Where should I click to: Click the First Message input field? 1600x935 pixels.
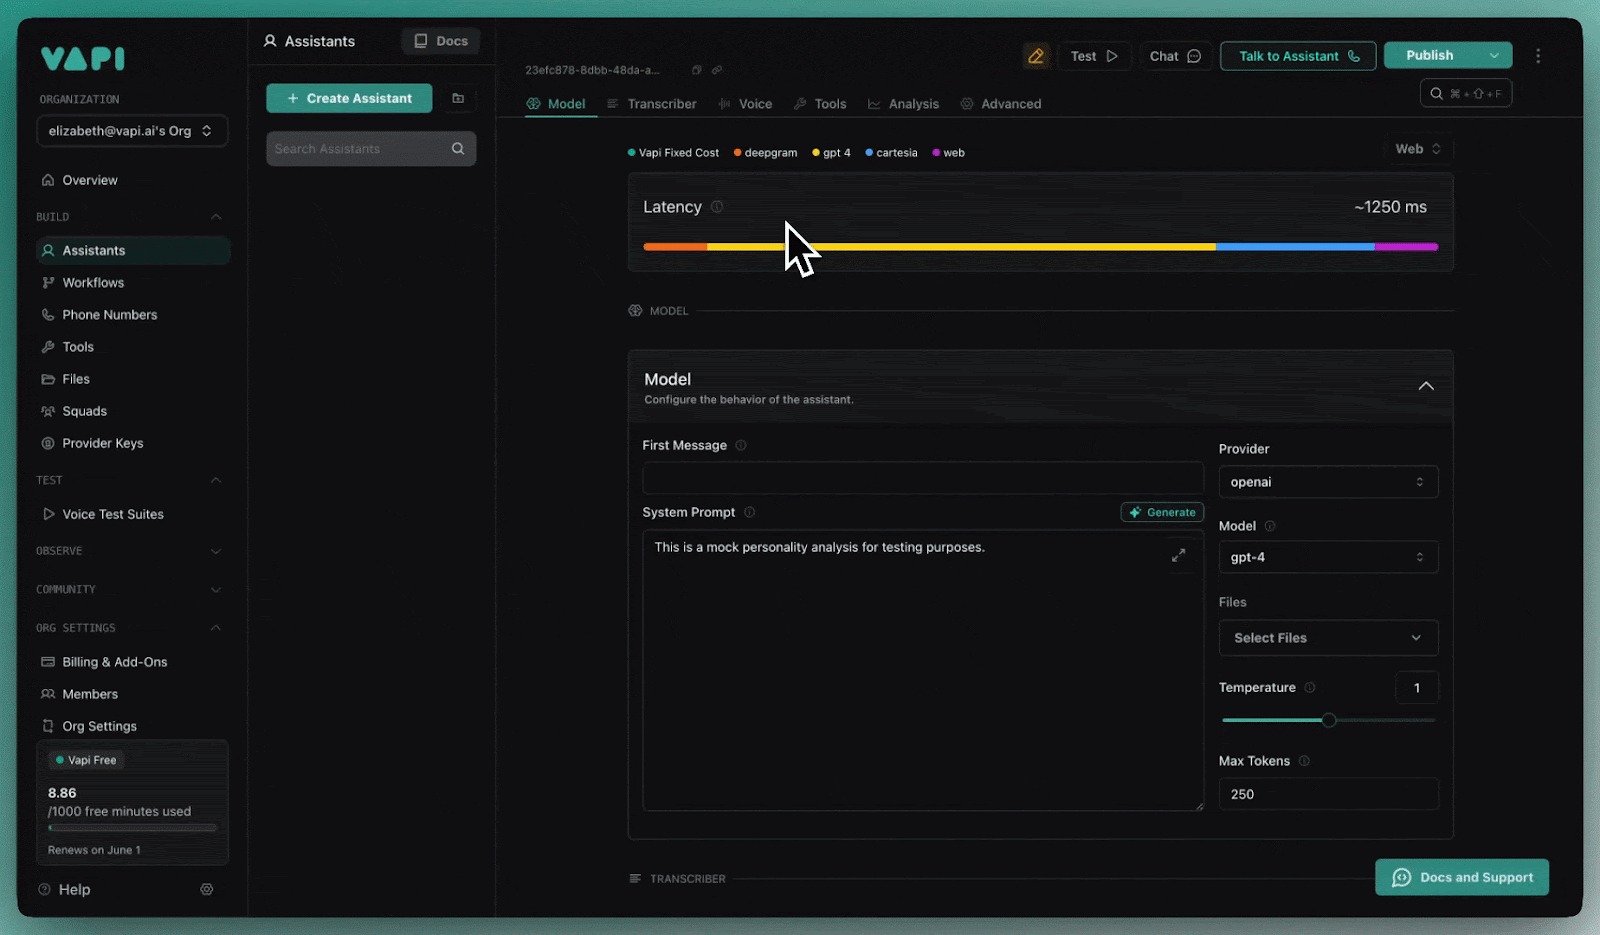tap(923, 478)
